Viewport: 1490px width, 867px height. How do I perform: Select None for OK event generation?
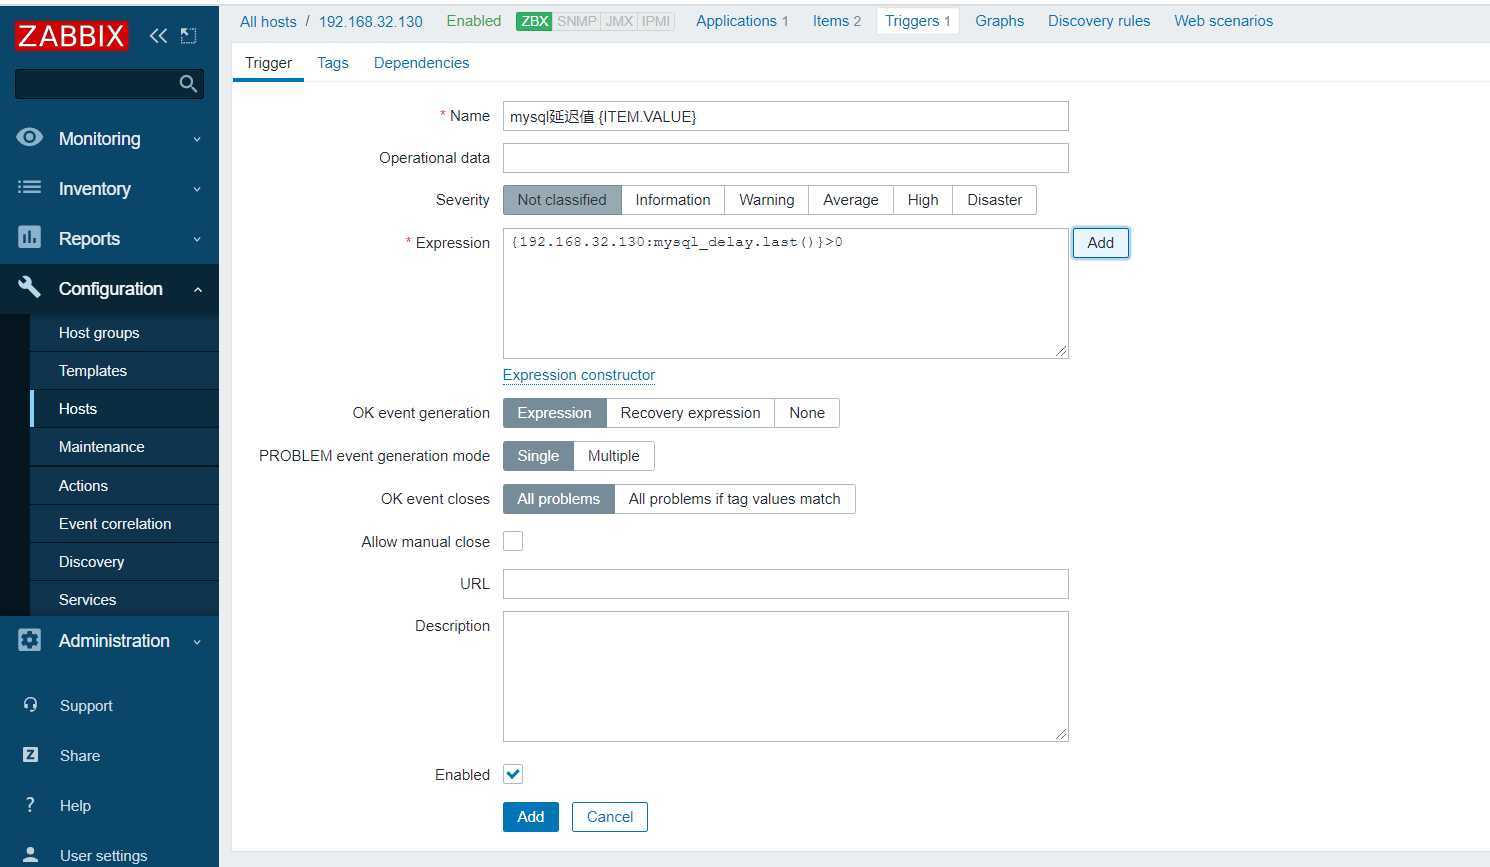pyautogui.click(x=807, y=413)
